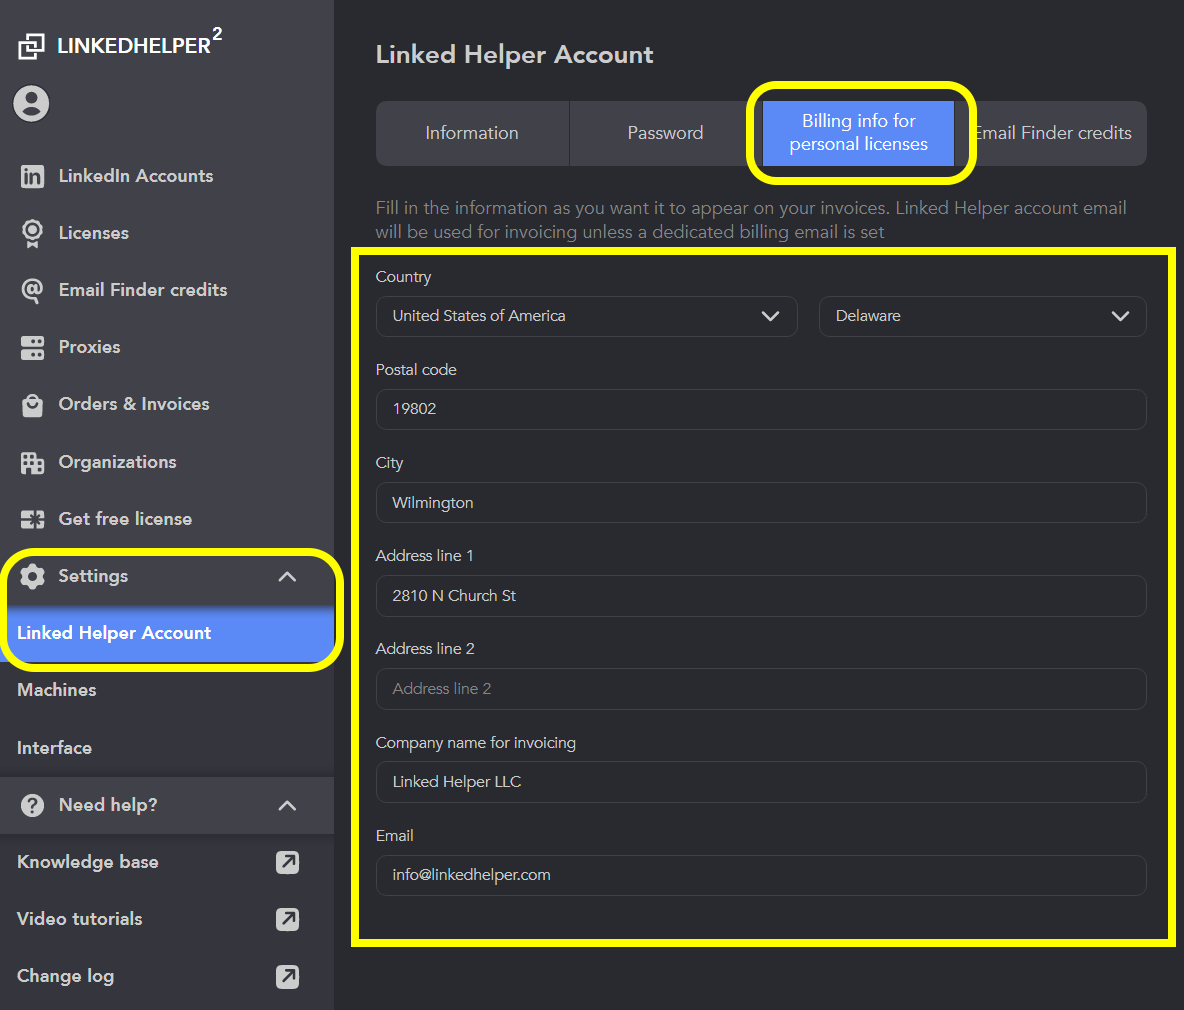This screenshot has width=1184, height=1010.
Task: Open the Video tutorials link
Action: pos(79,919)
